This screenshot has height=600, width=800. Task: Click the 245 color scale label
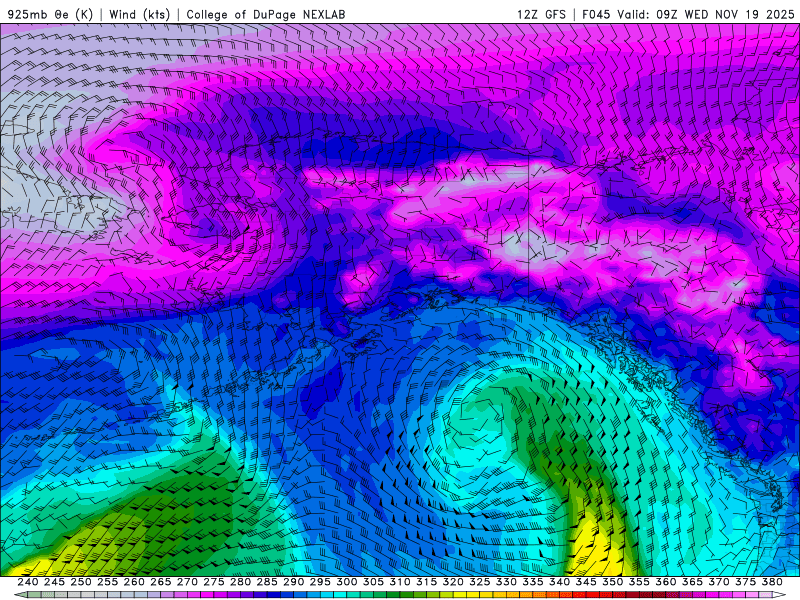[54, 582]
